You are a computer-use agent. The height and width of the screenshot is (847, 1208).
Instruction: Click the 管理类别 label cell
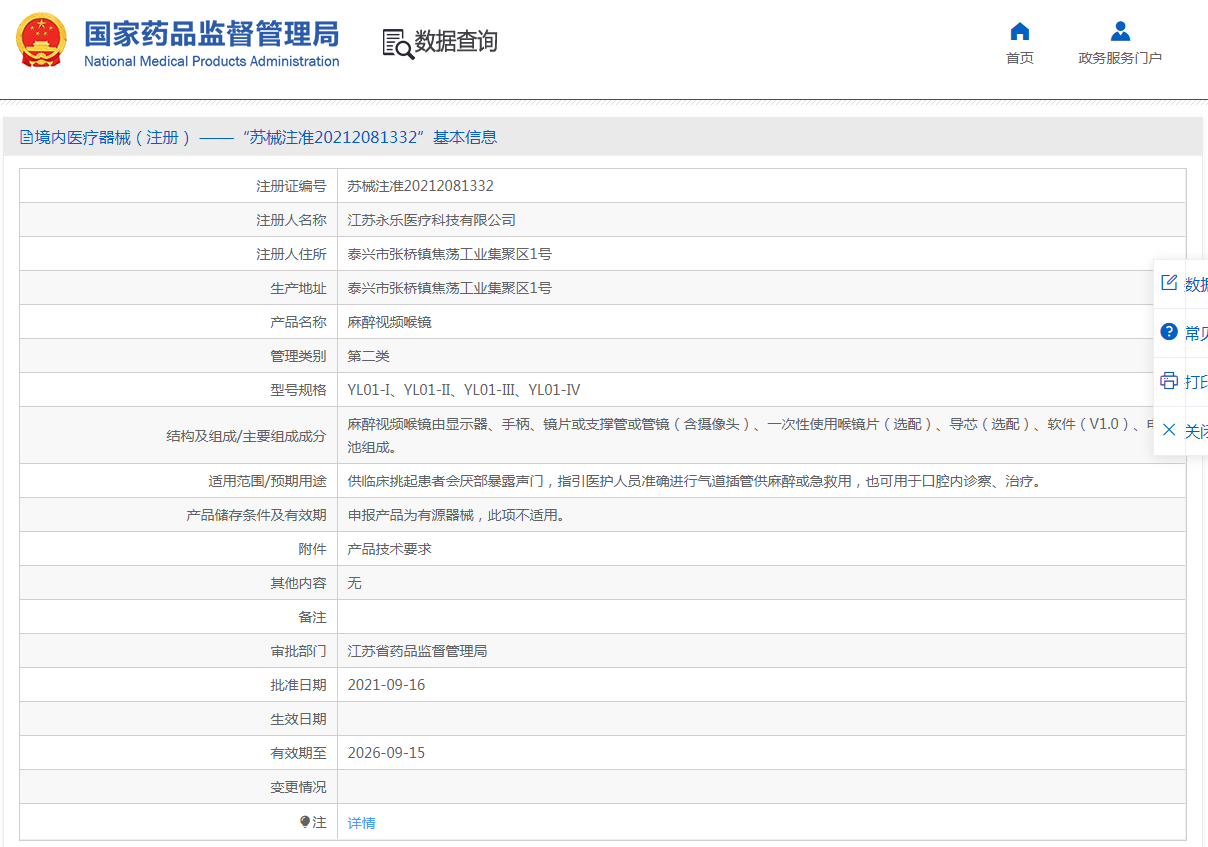pyautogui.click(x=178, y=356)
